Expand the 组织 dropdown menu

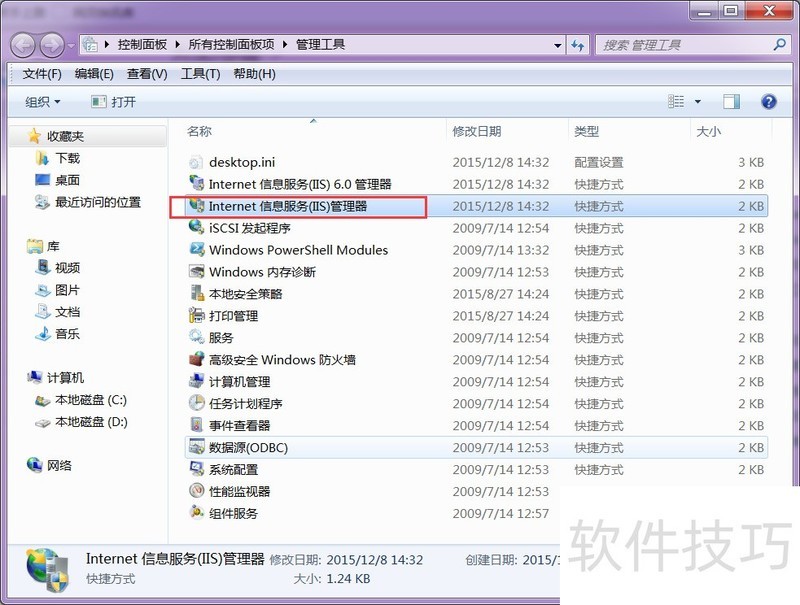pos(43,102)
